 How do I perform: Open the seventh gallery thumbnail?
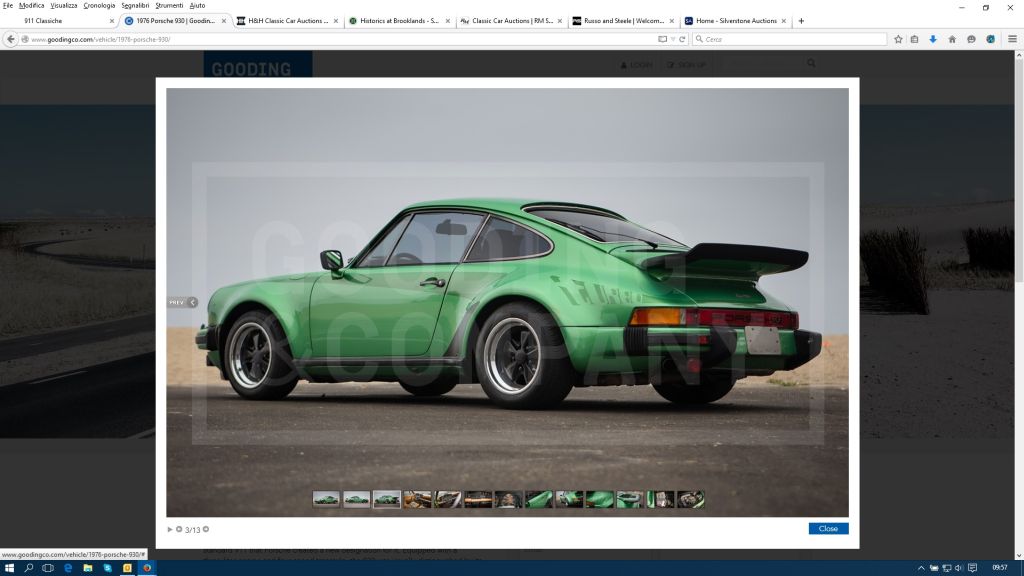(508, 500)
